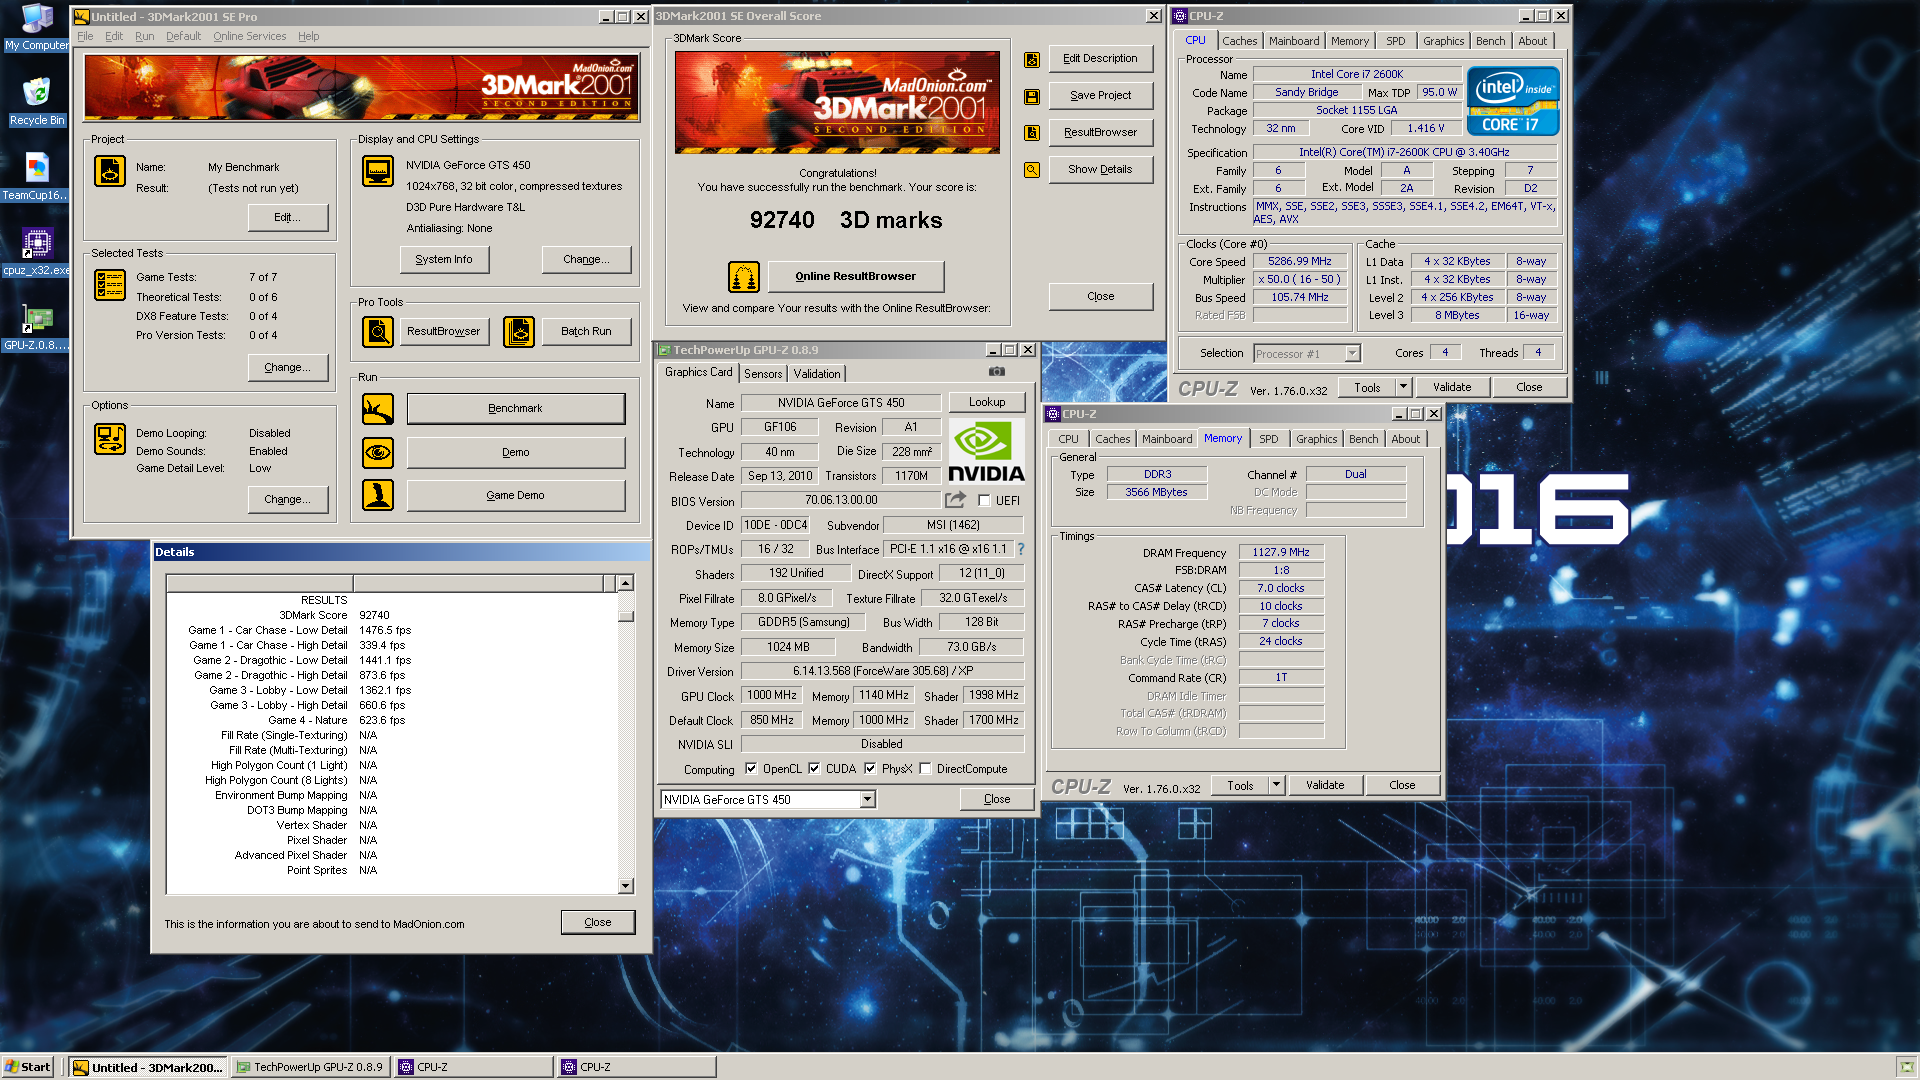Viewport: 1920px width, 1080px height.
Task: Toggle the PhysX checkbox in GPU-Z
Action: coord(870,769)
